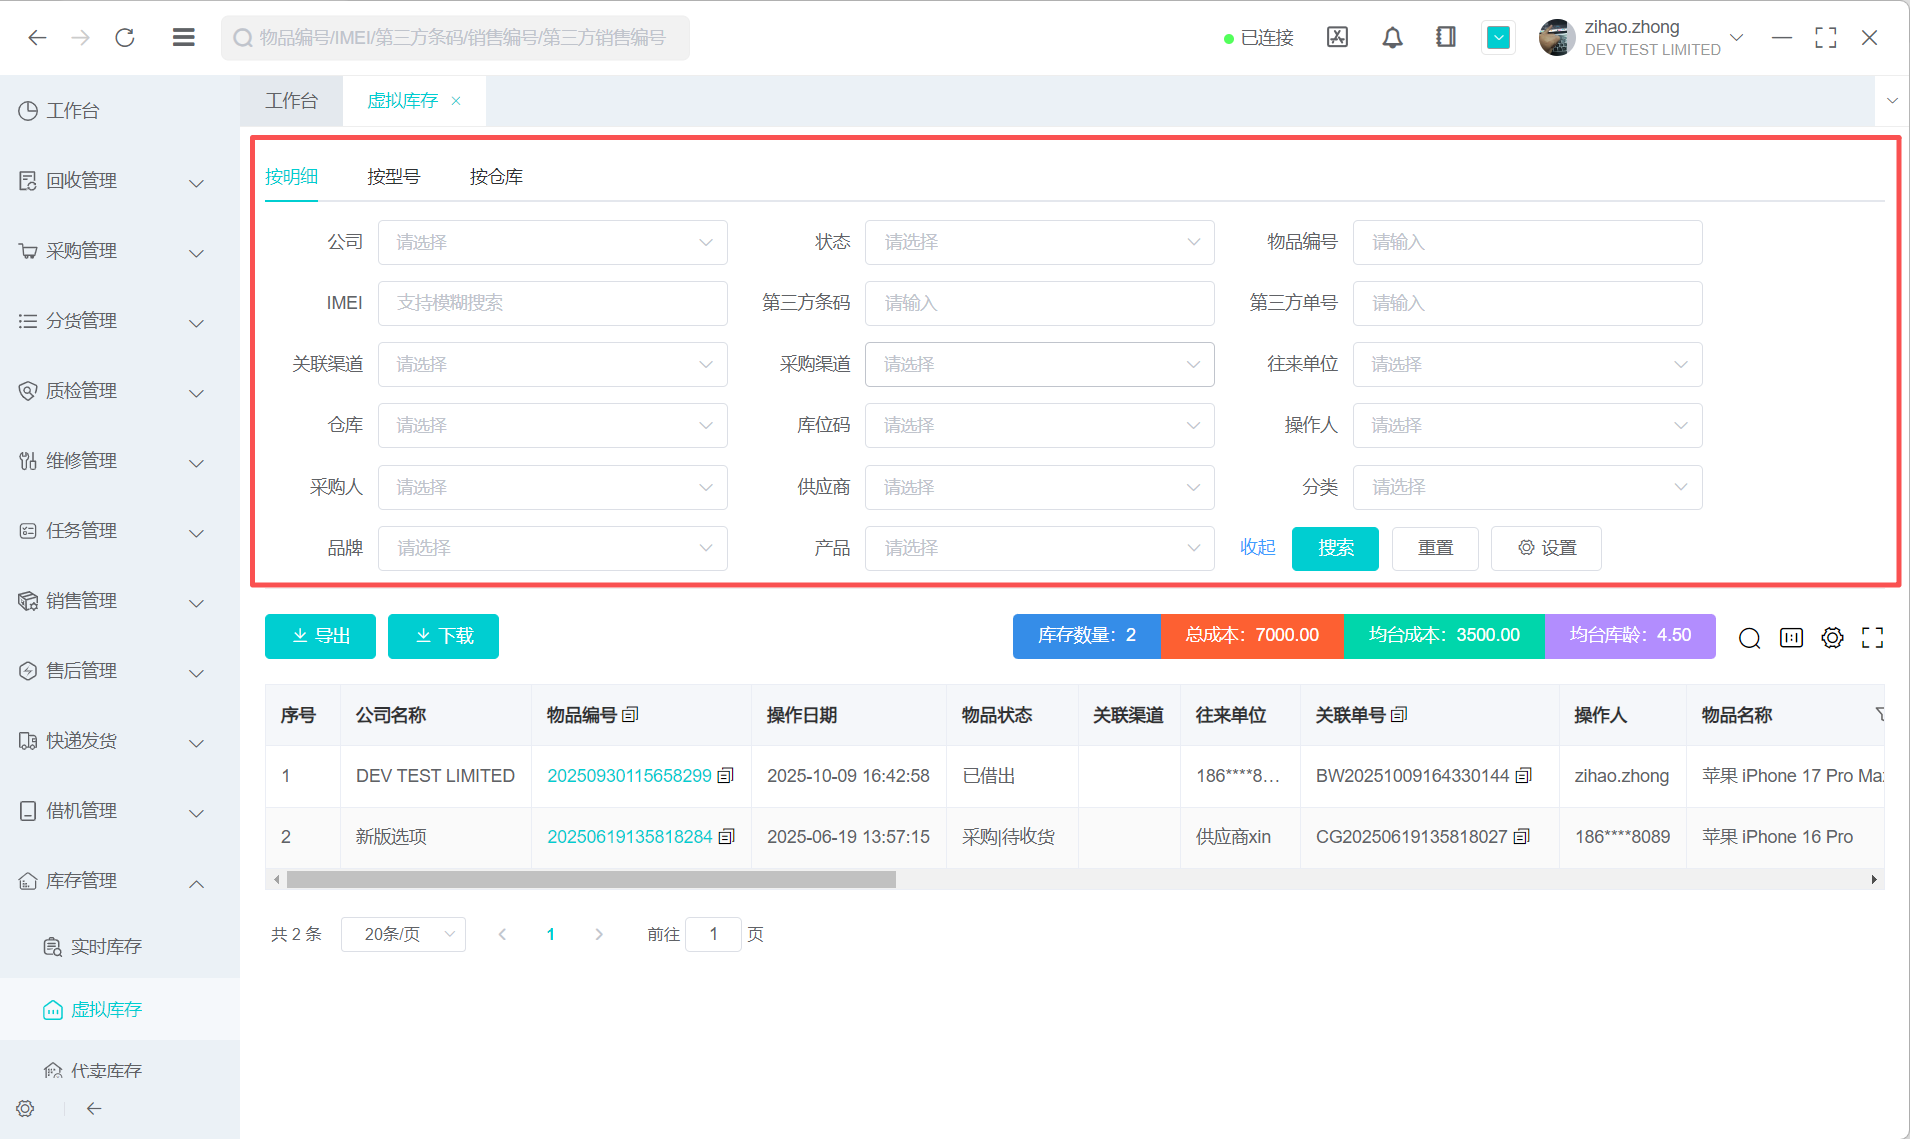Viewport: 1910px width, 1139px height.
Task: Click the 搜索 button
Action: pos(1335,548)
